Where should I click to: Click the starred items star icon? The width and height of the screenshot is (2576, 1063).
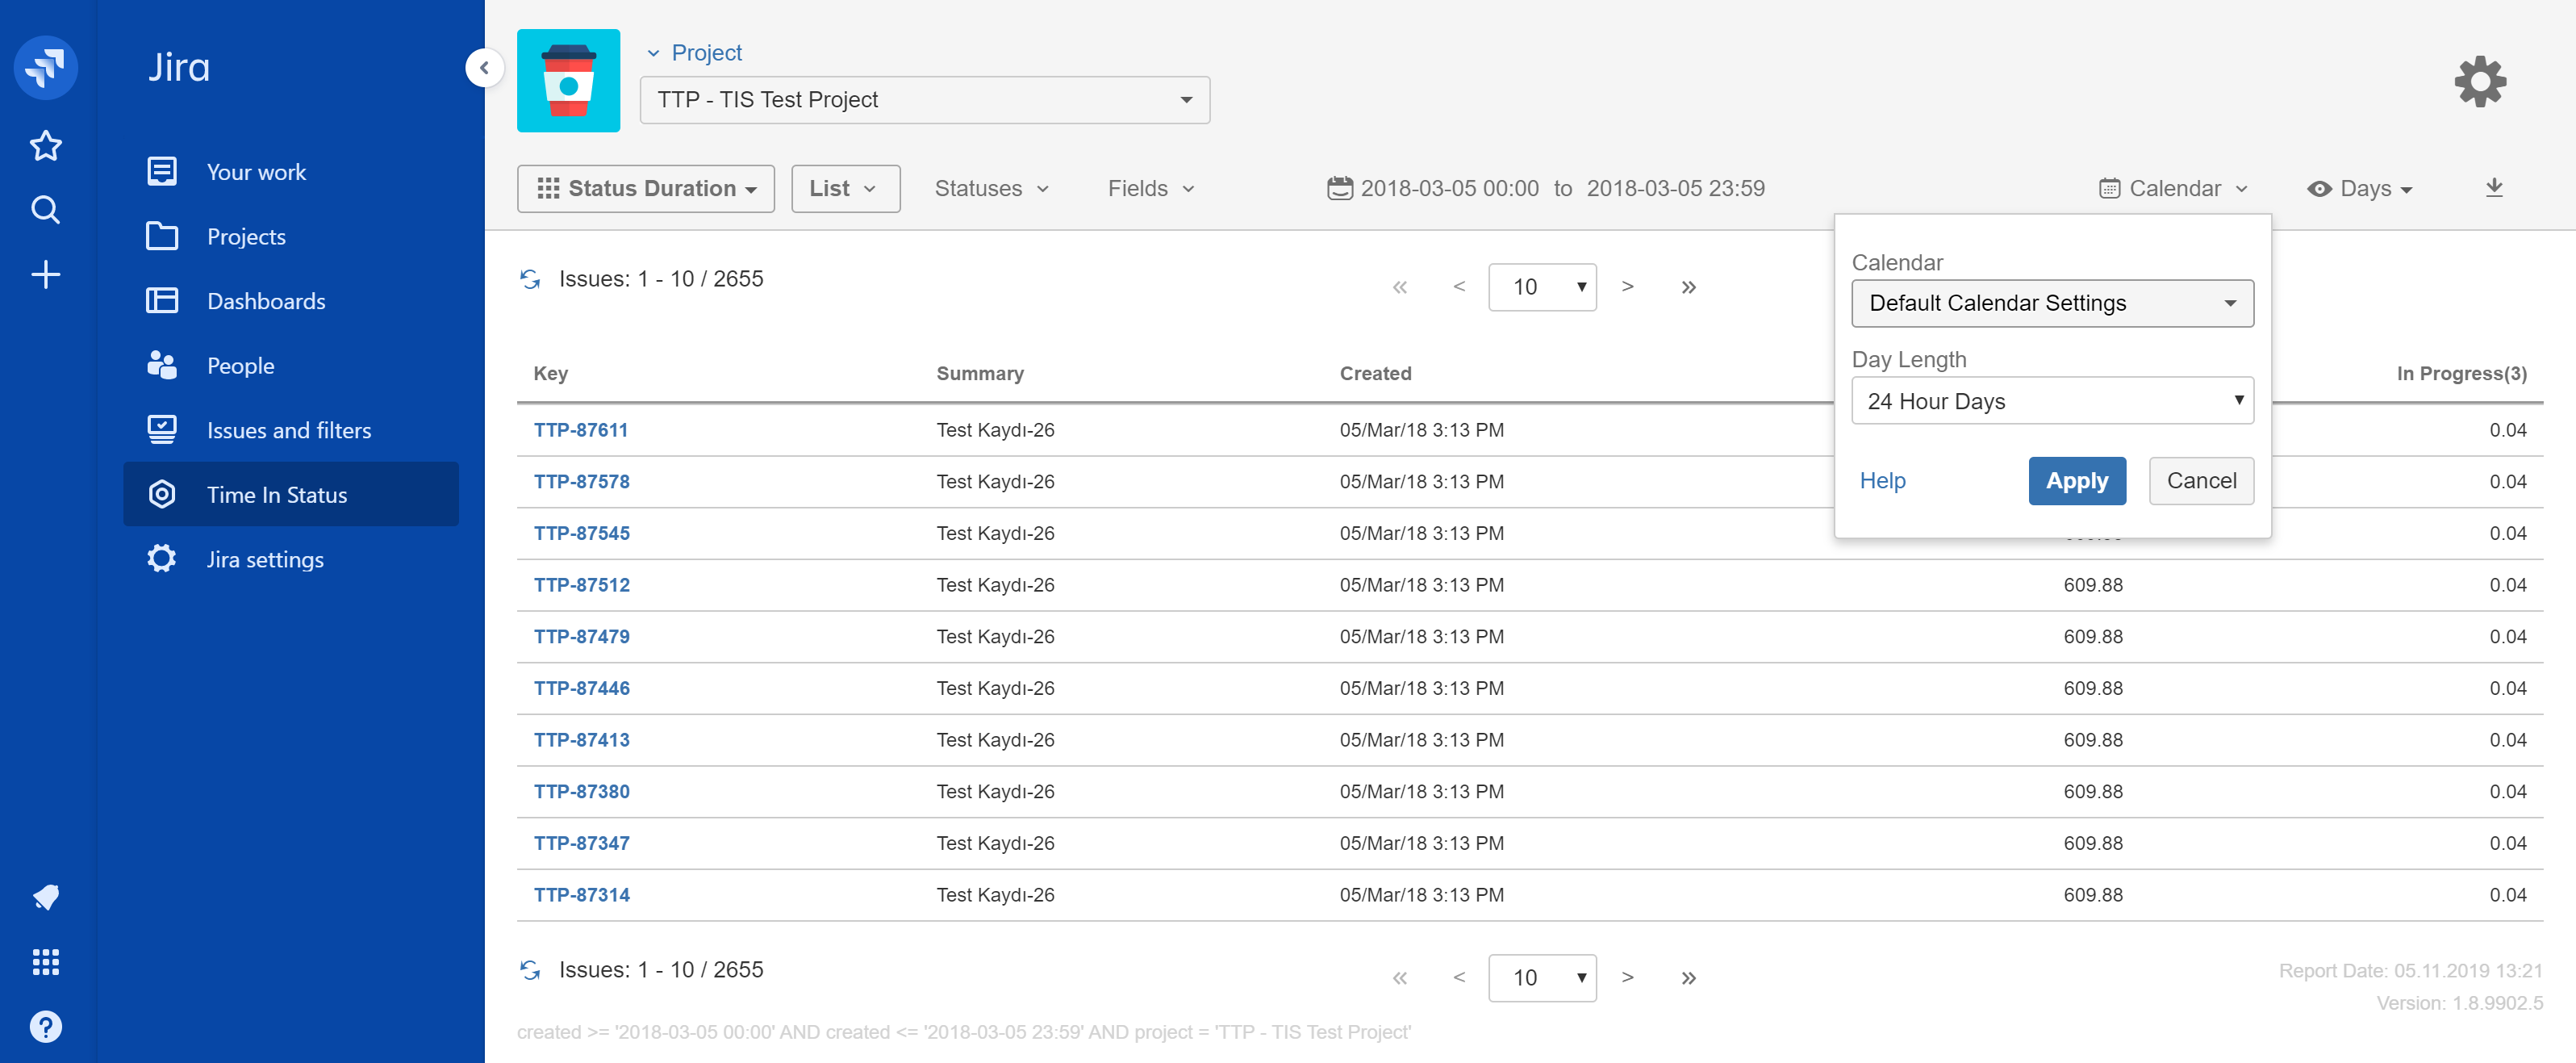click(x=46, y=146)
